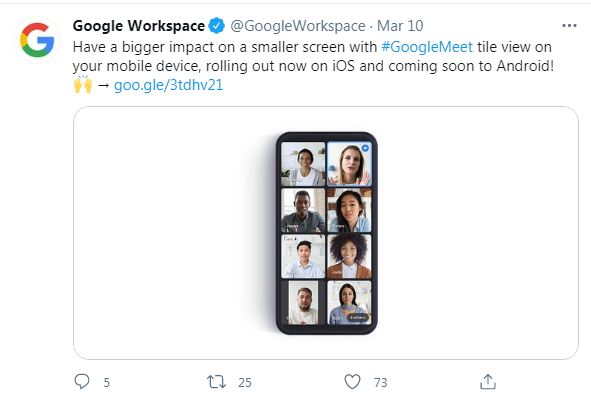This screenshot has height=401, width=591.
Task: Retweet using the arrows icon
Action: tap(216, 382)
